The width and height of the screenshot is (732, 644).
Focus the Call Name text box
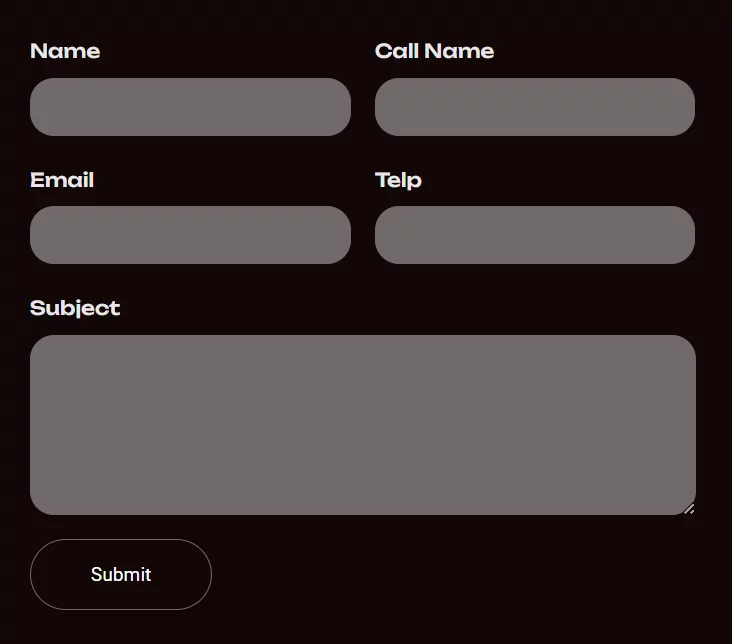534,107
